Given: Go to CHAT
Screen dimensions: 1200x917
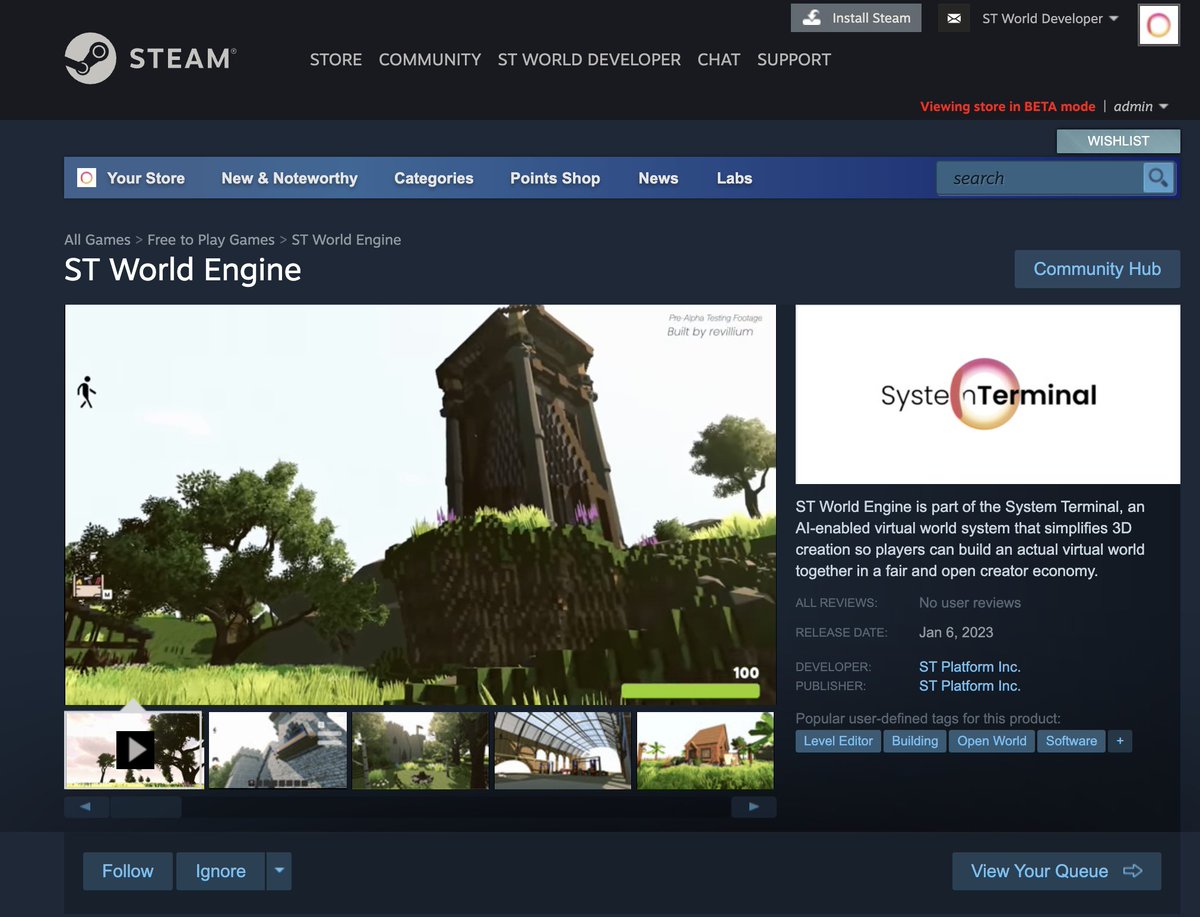Looking at the screenshot, I should pyautogui.click(x=719, y=59).
